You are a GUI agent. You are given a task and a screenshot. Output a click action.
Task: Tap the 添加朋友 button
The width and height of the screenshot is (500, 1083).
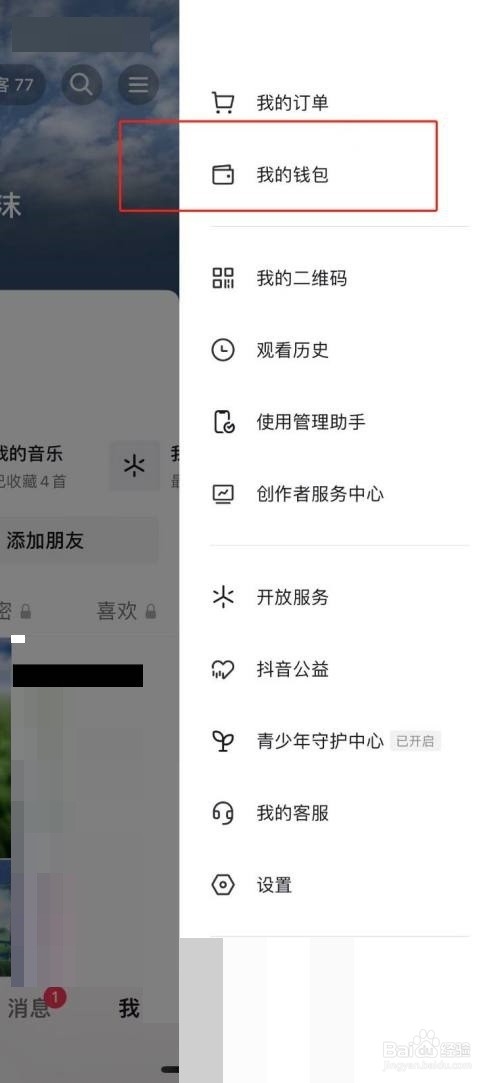pyautogui.click(x=78, y=540)
